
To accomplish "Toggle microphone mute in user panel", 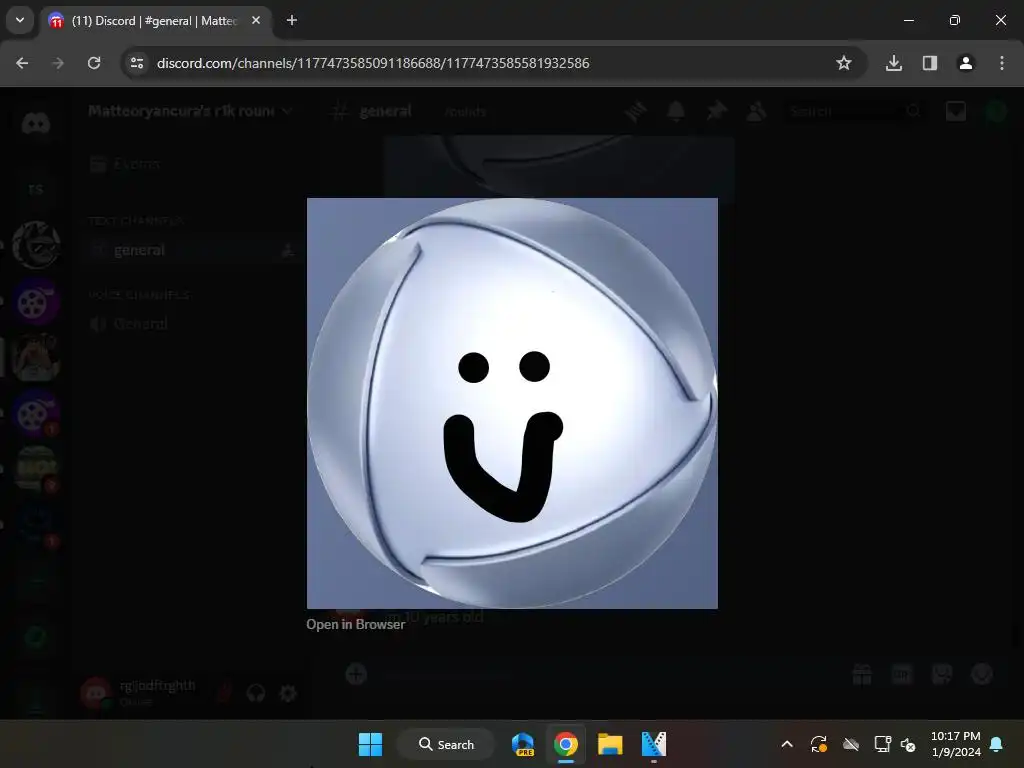I will click(x=224, y=693).
